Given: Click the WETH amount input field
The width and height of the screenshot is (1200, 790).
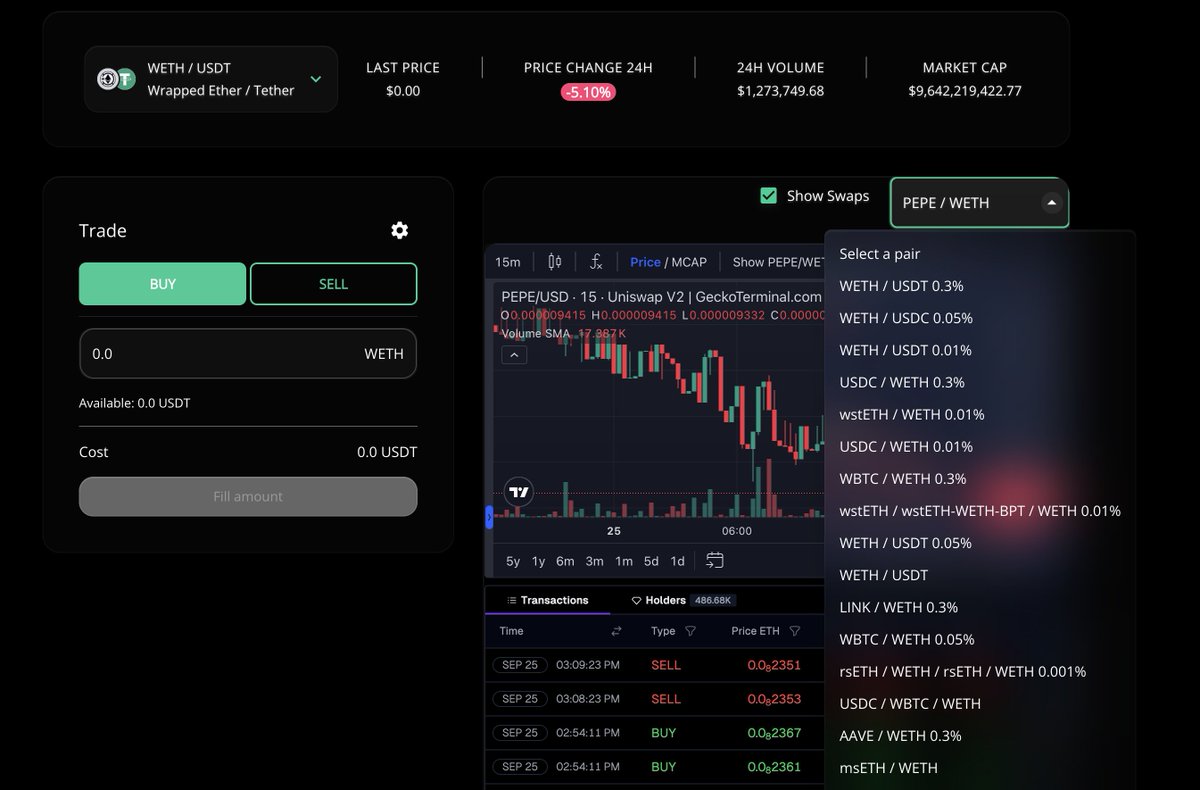Looking at the screenshot, I should click(x=248, y=354).
